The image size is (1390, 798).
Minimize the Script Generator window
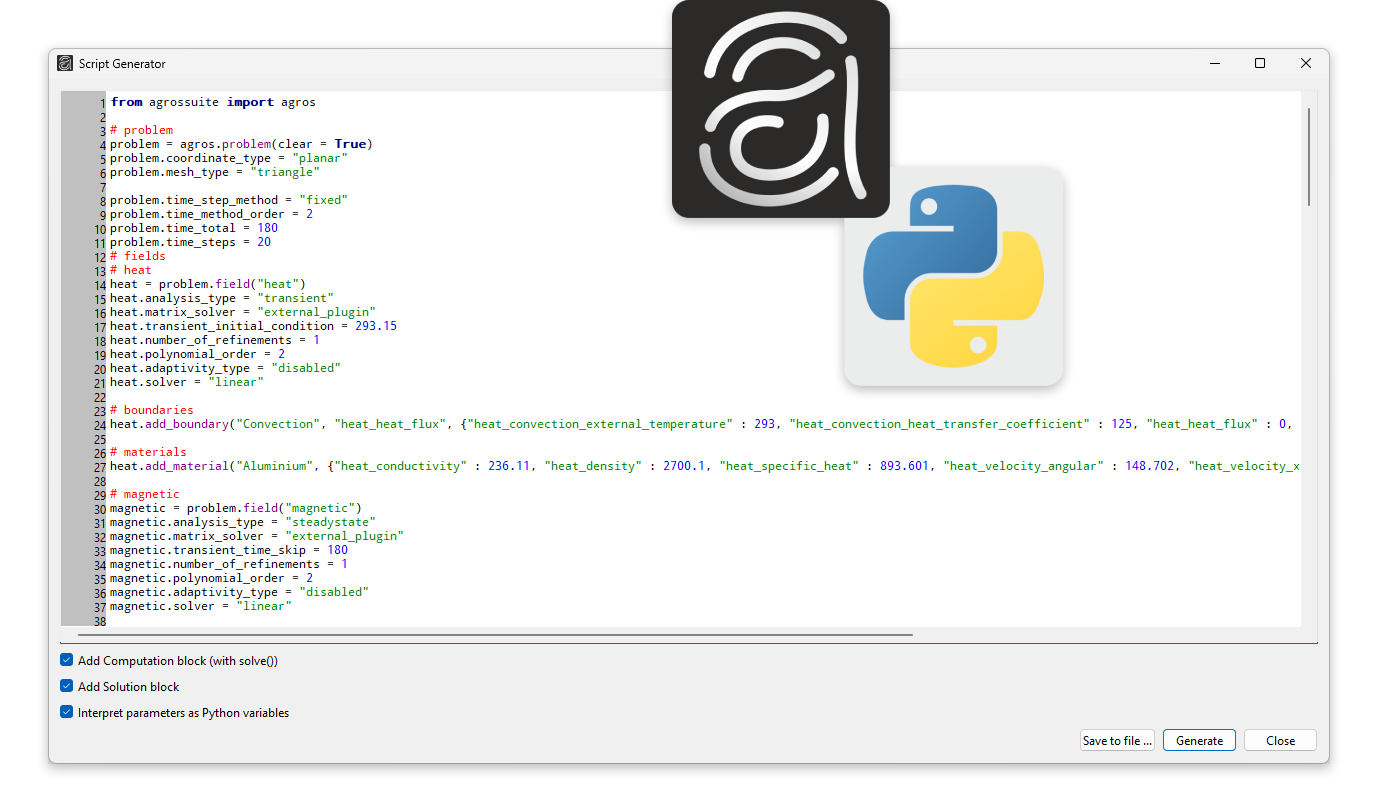(x=1215, y=63)
